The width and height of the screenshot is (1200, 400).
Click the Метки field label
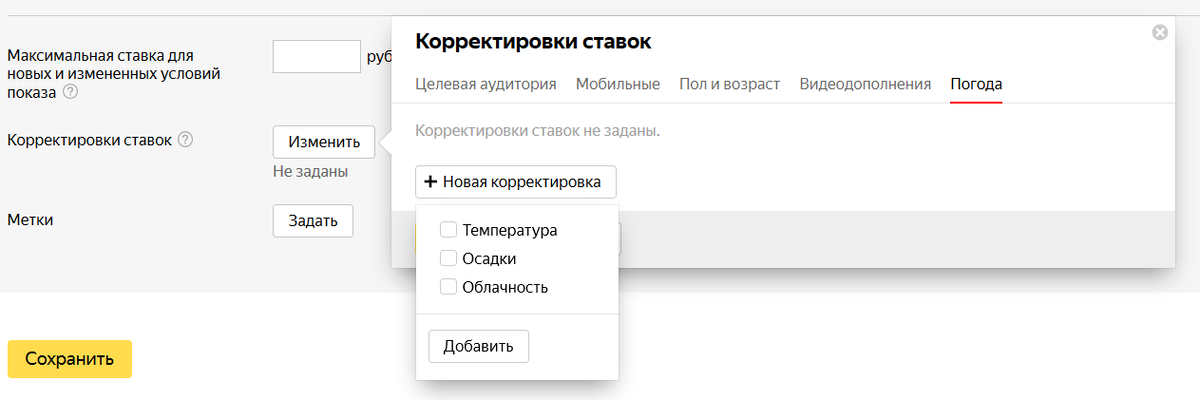30,219
